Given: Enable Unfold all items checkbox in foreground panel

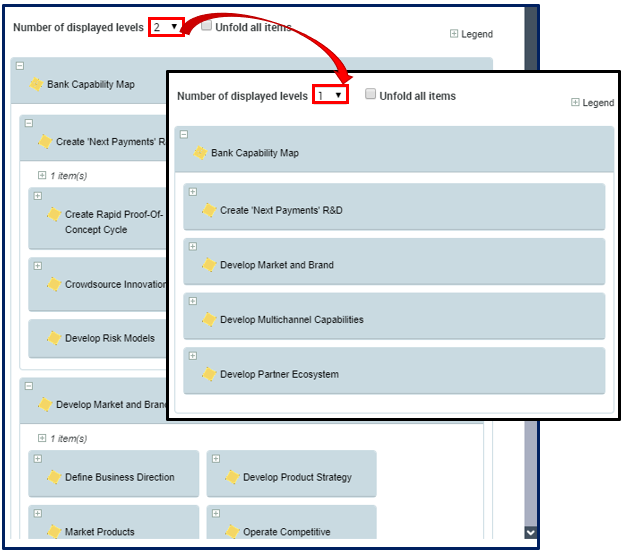Looking at the screenshot, I should (371, 95).
